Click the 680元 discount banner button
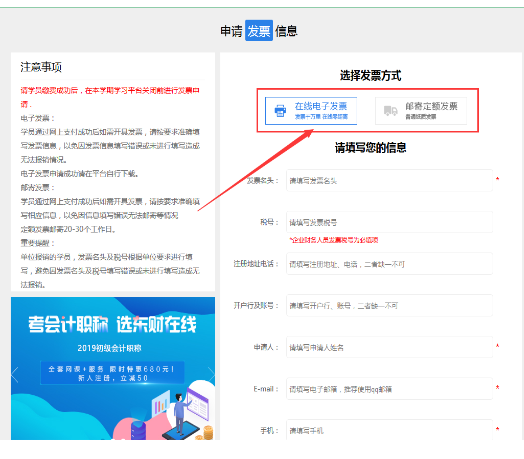Viewport: 524px width, 459px height. point(112,373)
